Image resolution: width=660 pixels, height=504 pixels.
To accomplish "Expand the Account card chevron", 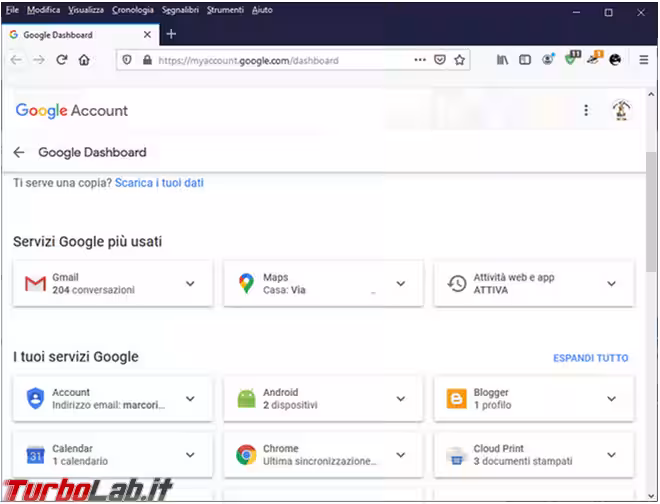I will click(190, 398).
